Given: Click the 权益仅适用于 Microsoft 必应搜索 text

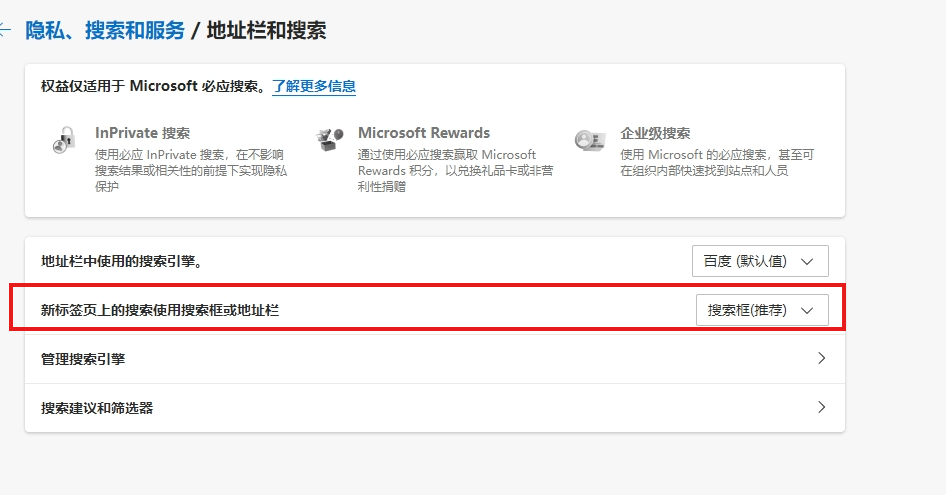Looking at the screenshot, I should point(153,86).
